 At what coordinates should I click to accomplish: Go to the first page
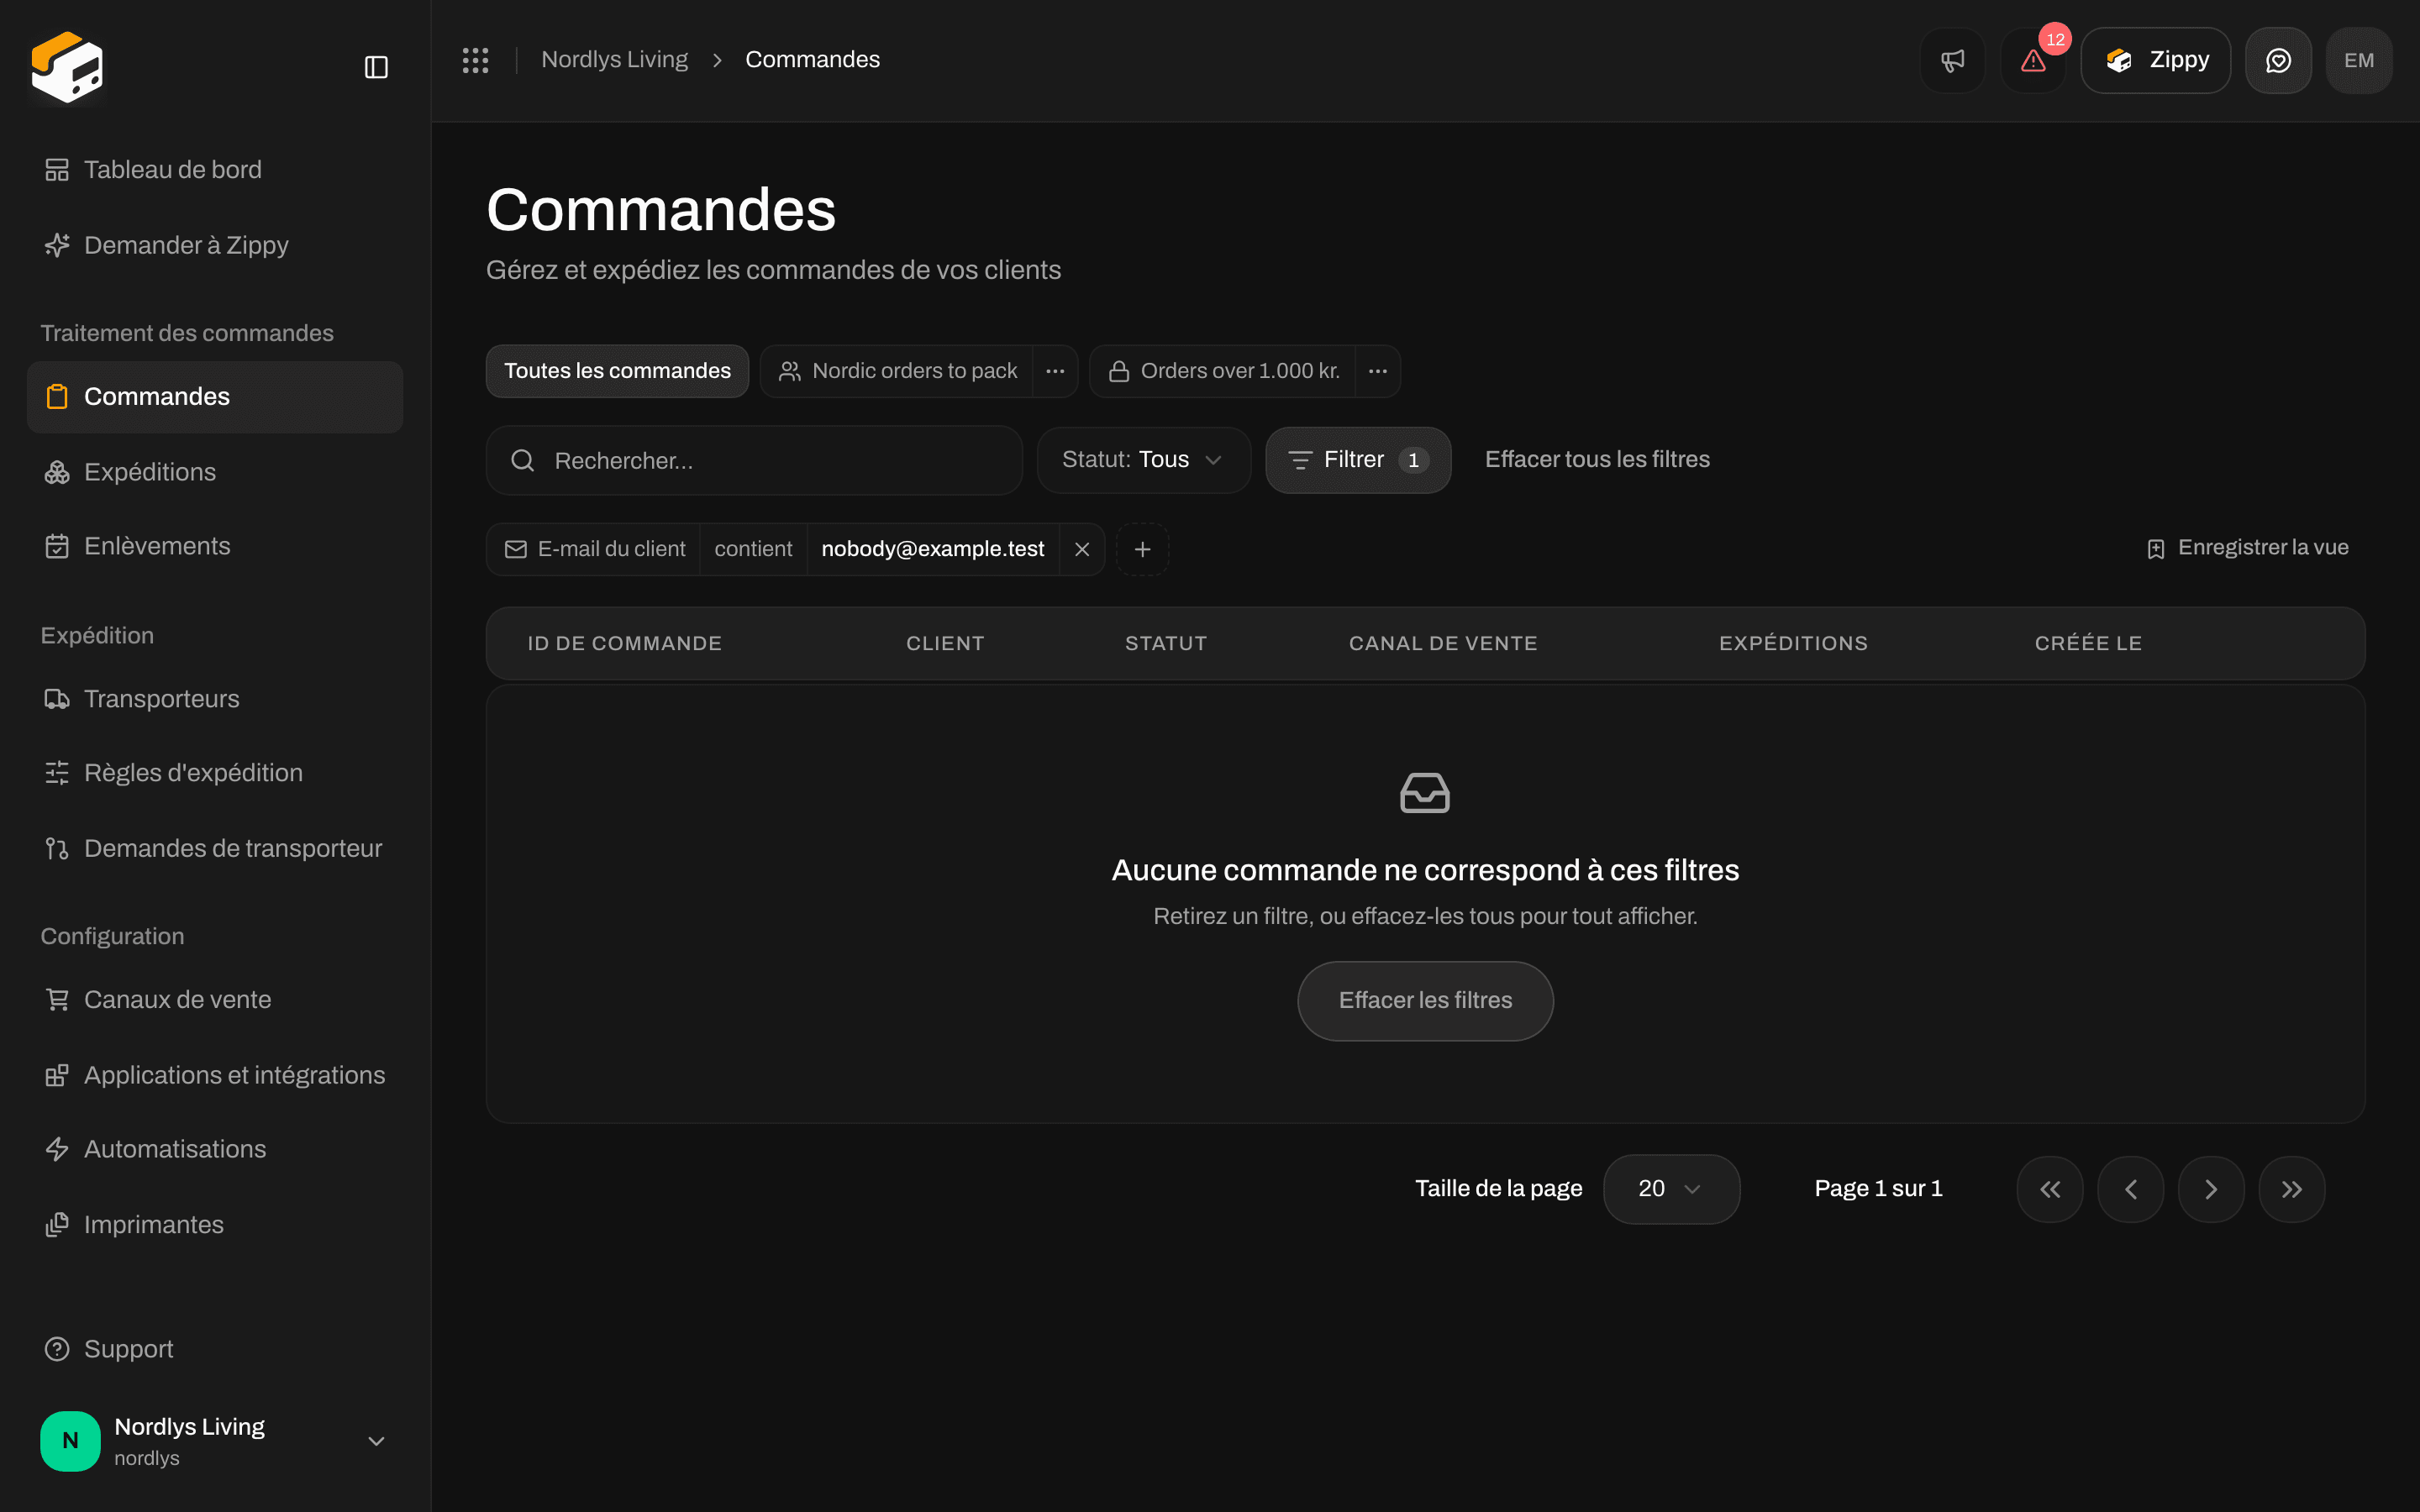(2050, 1189)
